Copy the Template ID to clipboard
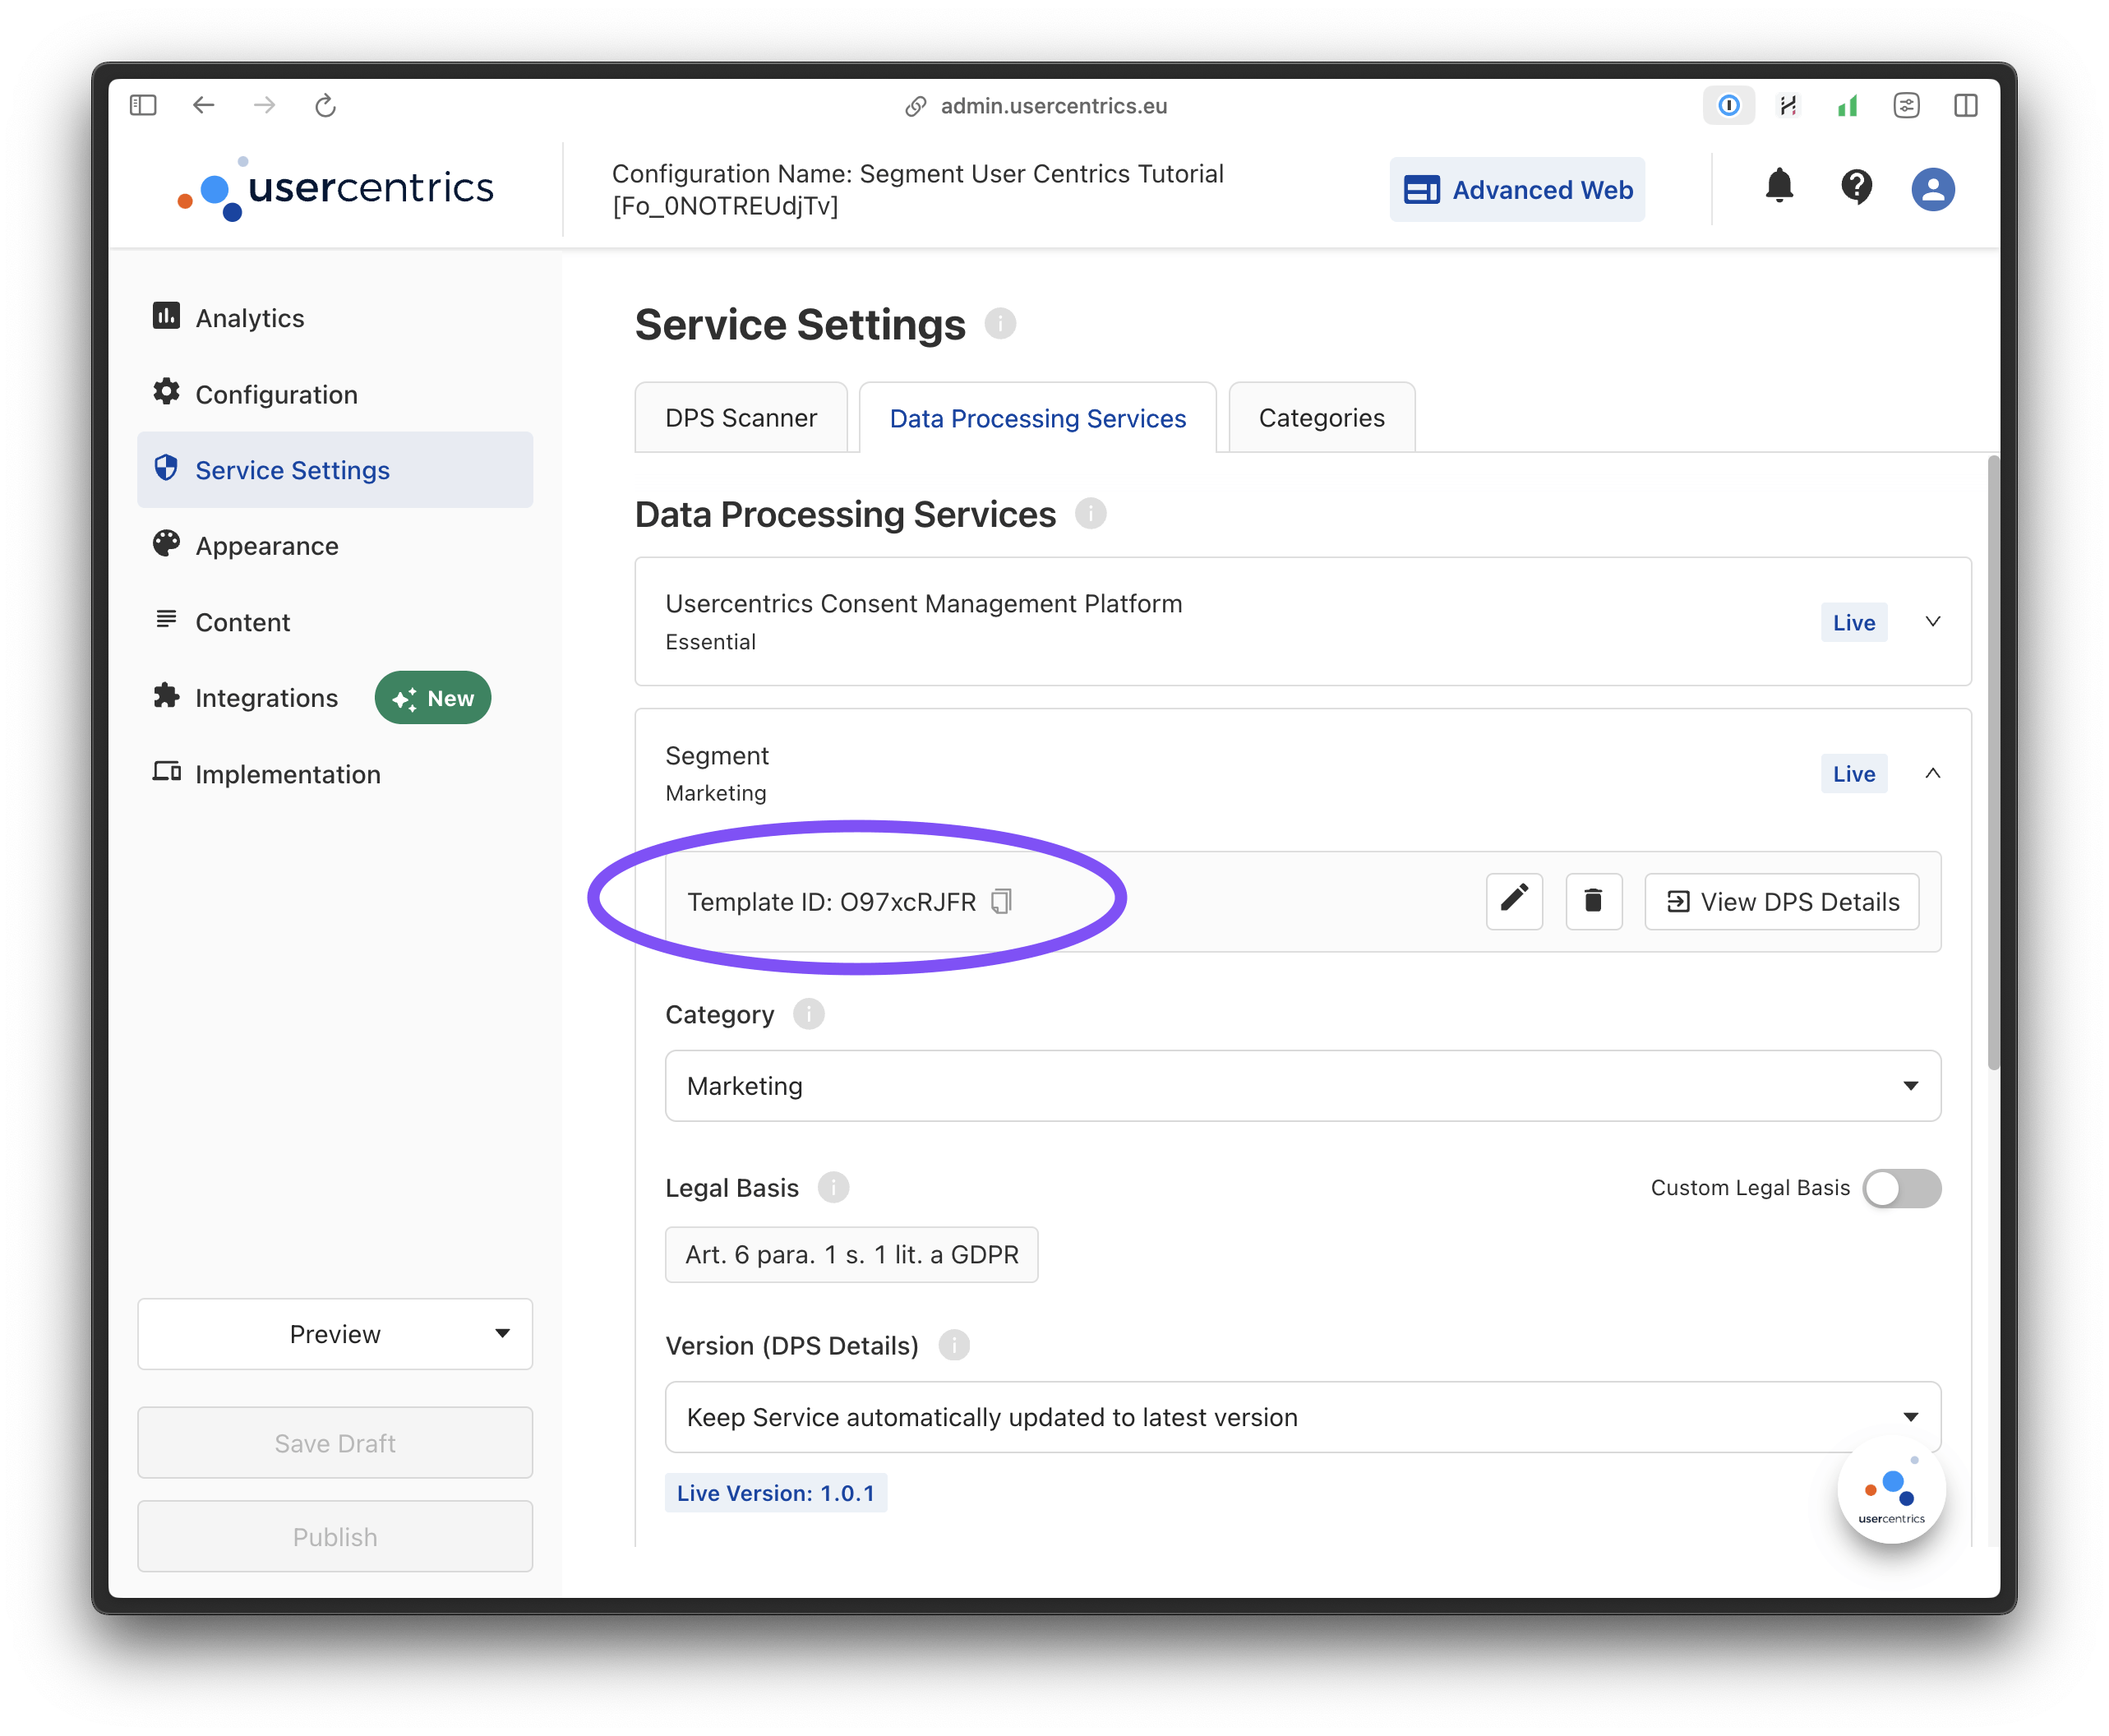Viewport: 2109px width, 1736px height. pyautogui.click(x=1001, y=902)
